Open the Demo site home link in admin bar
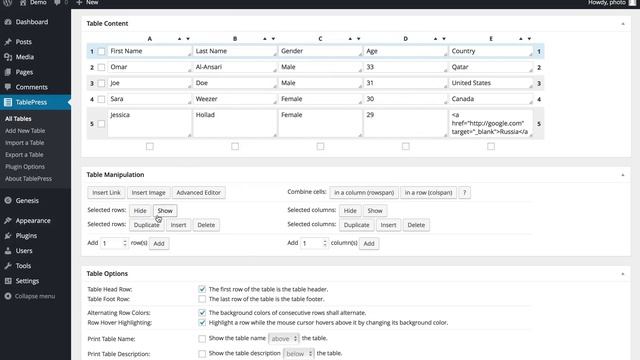 (x=33, y=2)
